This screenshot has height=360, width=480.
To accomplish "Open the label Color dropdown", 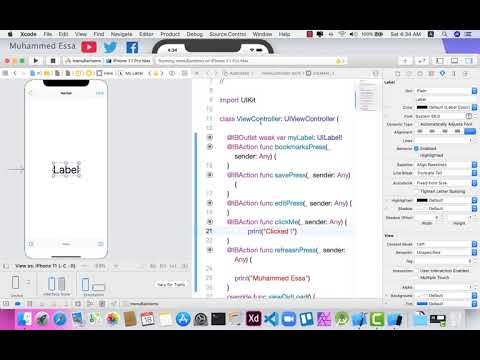I will point(474,107).
